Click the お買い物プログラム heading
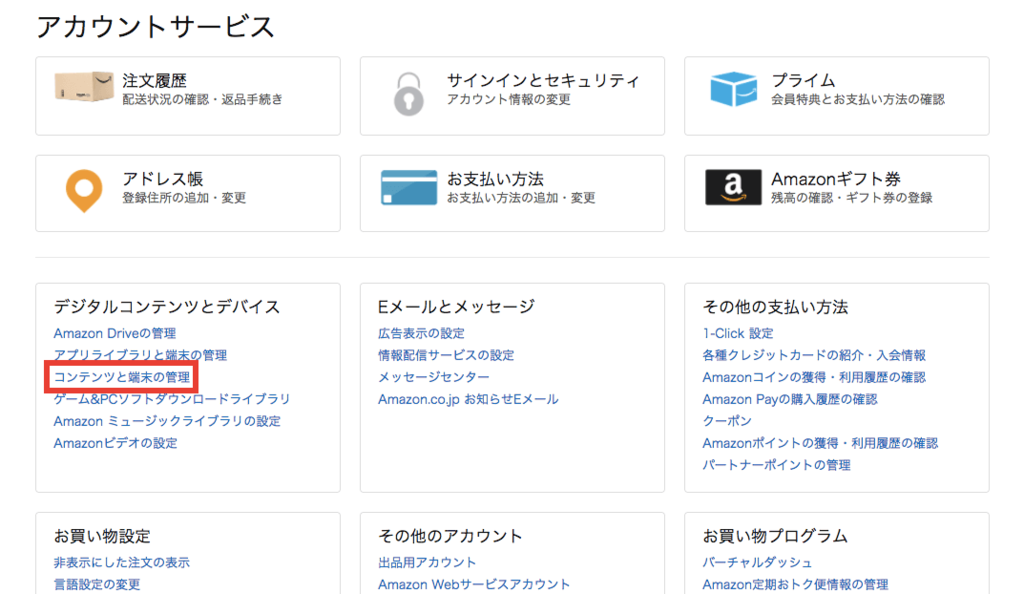 pos(775,536)
